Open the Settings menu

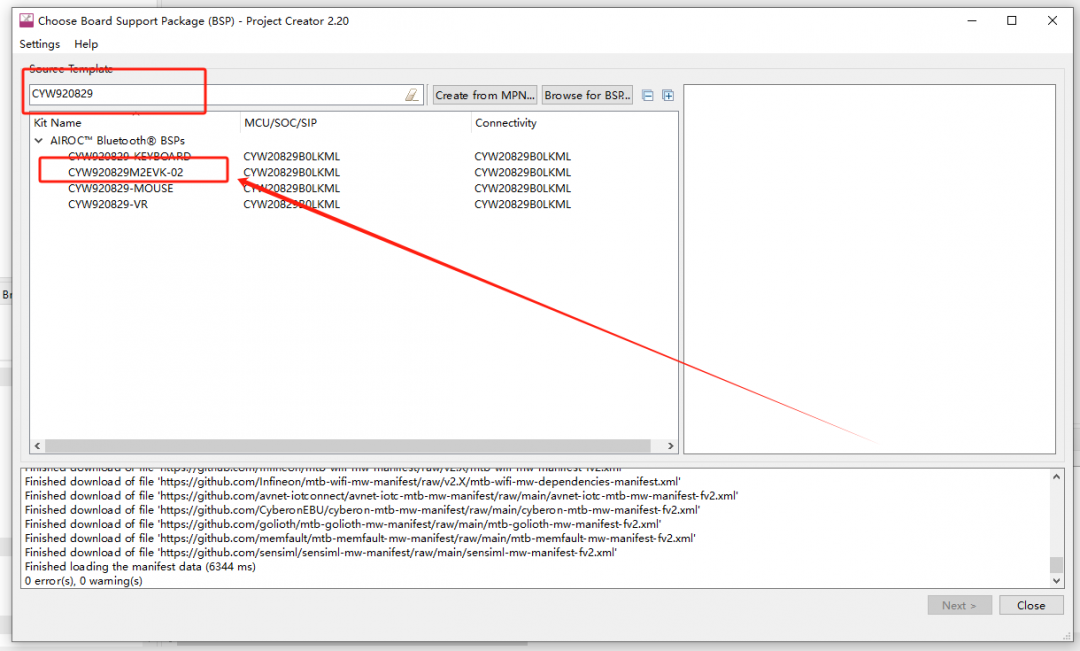click(39, 44)
